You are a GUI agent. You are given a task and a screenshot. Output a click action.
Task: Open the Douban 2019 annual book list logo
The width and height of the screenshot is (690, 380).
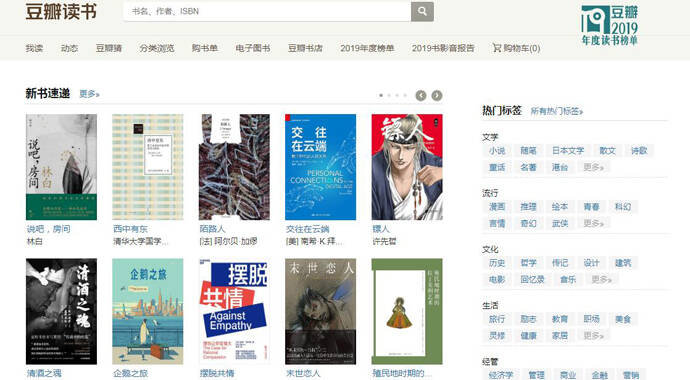609,25
